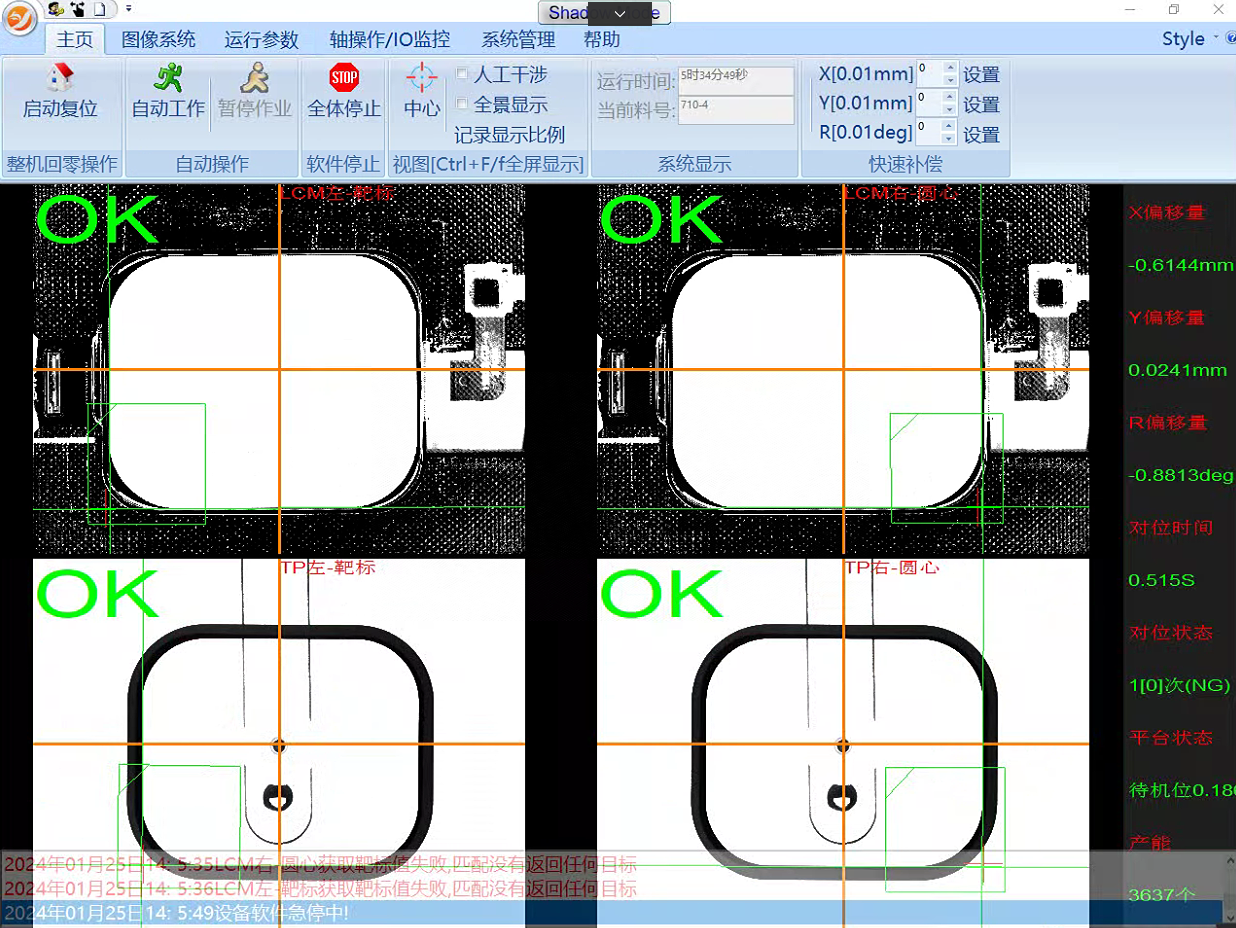Start 自动工作 with the green runner icon

[x=168, y=78]
